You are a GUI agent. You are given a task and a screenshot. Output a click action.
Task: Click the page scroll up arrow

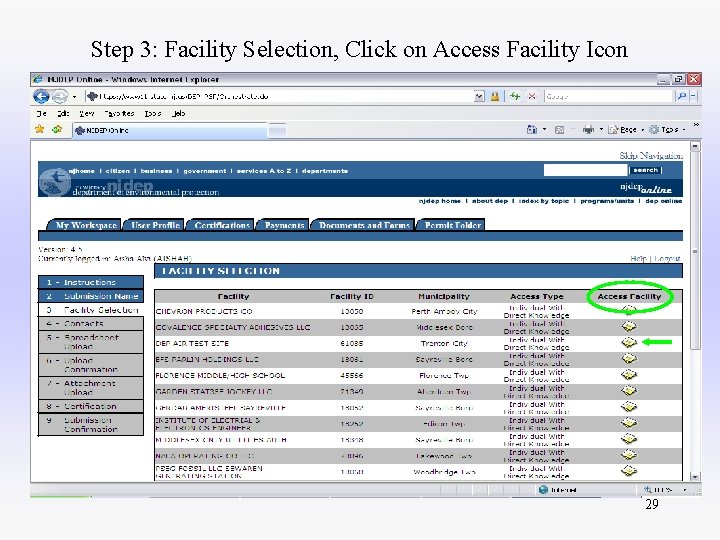point(695,146)
